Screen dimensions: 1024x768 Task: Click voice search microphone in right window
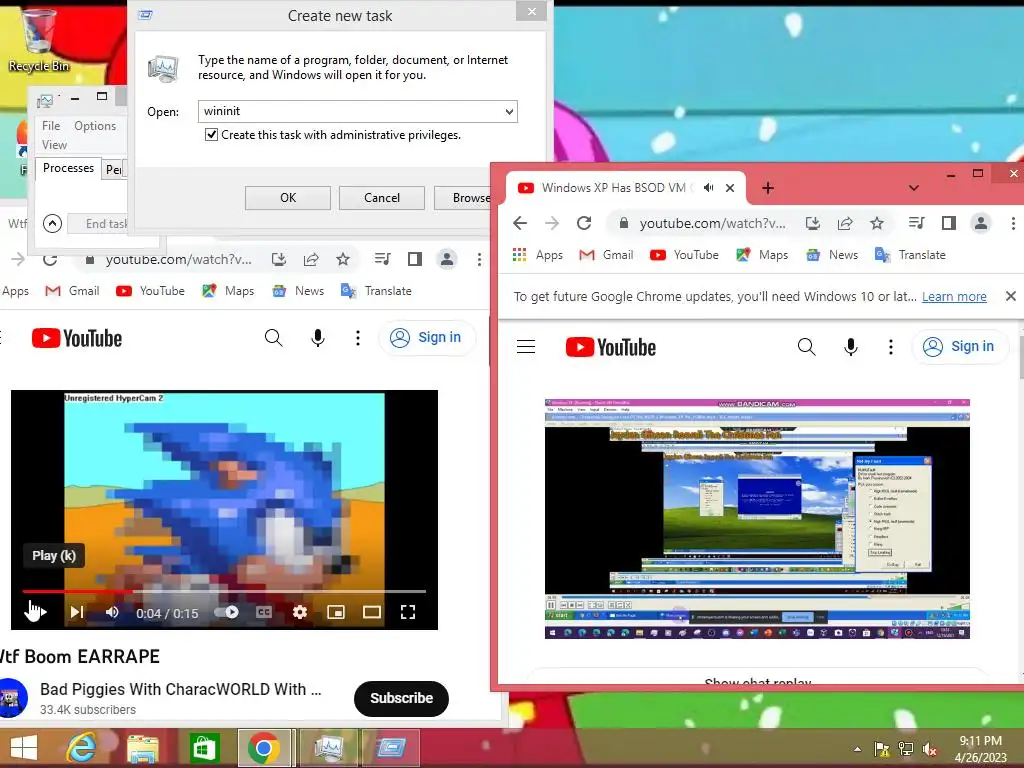point(850,347)
